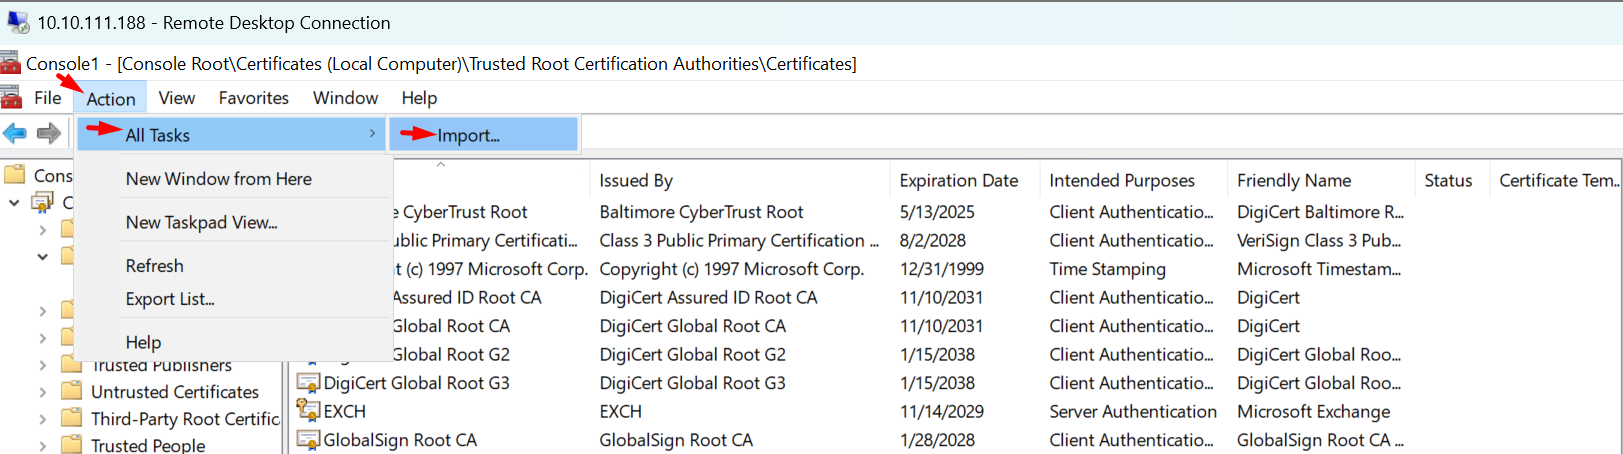Click the Console Root folder icon
Screen dimensions: 1623x454
pyautogui.click(x=15, y=175)
